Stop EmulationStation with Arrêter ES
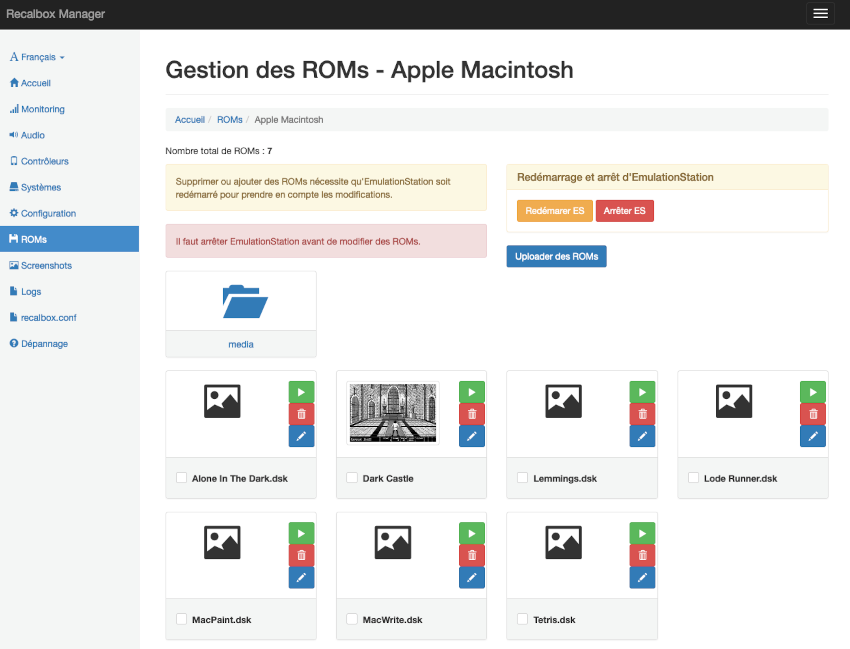Screen dimensions: 850x649 624,211
